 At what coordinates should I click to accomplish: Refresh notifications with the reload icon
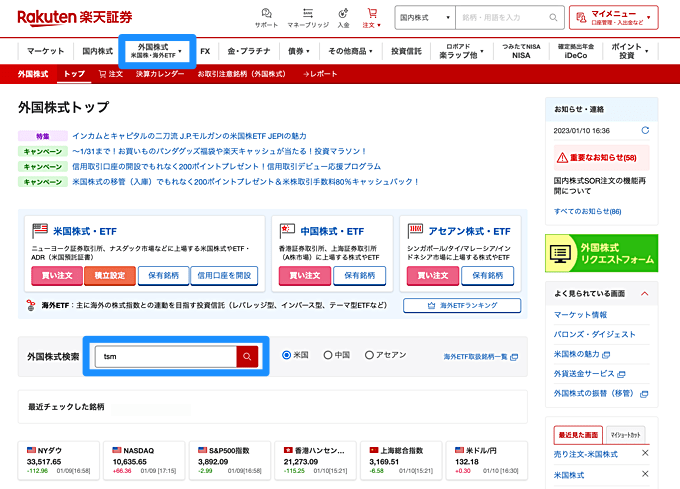[645, 130]
